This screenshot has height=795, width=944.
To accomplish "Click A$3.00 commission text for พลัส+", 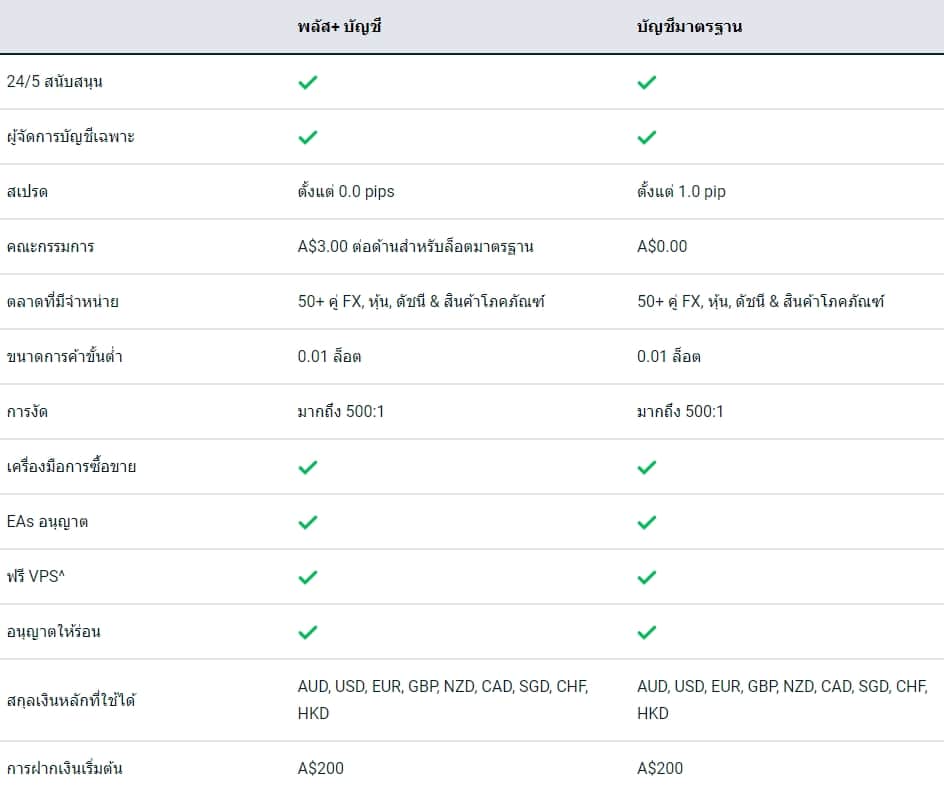I will point(415,246).
